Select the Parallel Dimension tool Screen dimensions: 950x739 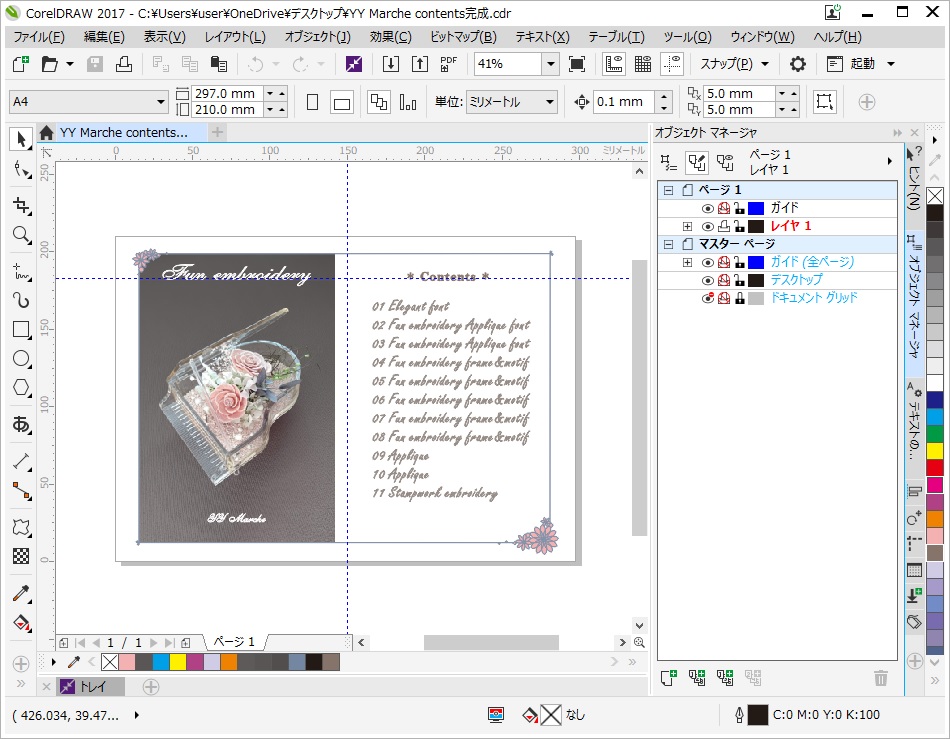pyautogui.click(x=21, y=462)
